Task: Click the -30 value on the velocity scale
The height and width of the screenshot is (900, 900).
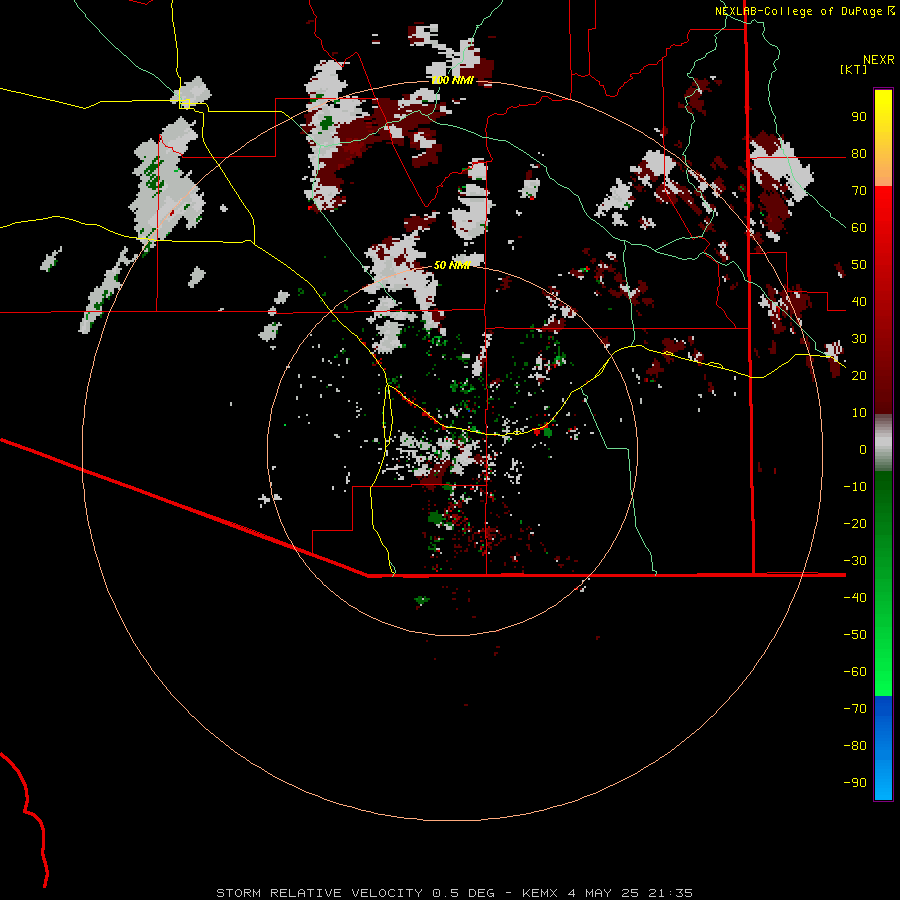Action: click(x=855, y=561)
